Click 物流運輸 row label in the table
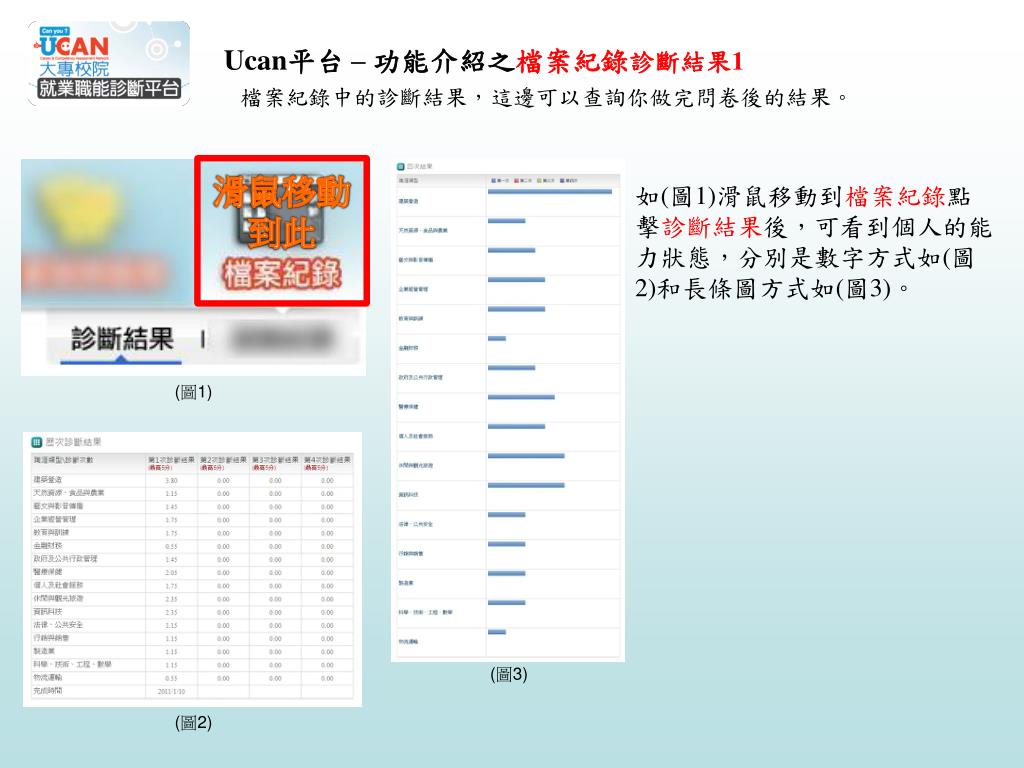 coord(48,677)
